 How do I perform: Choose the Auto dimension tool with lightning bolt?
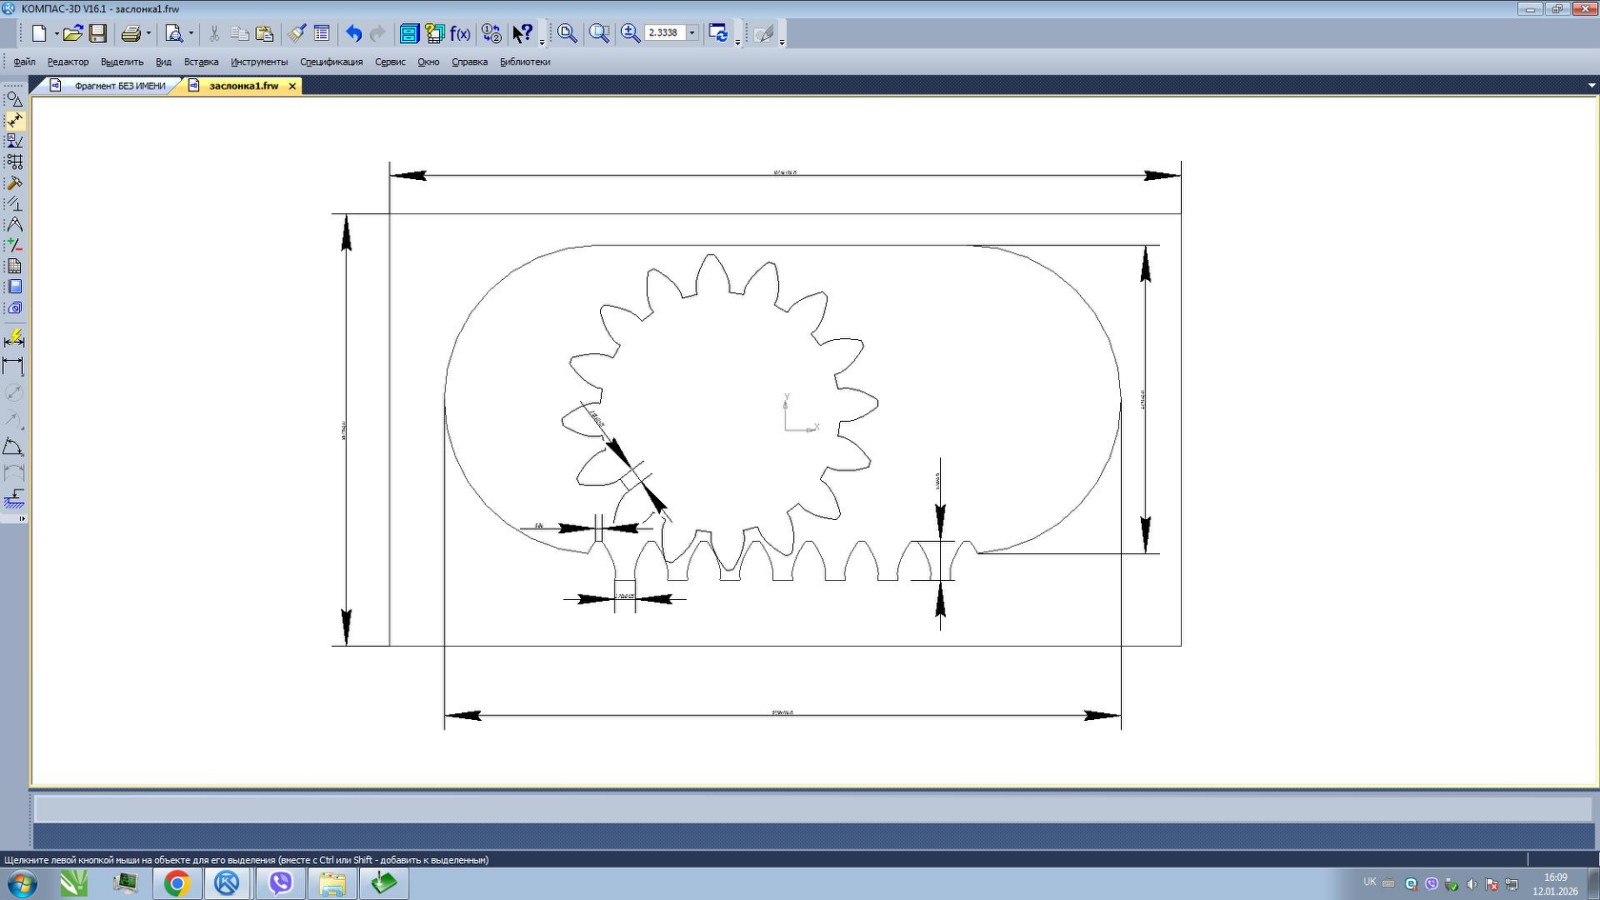point(14,338)
